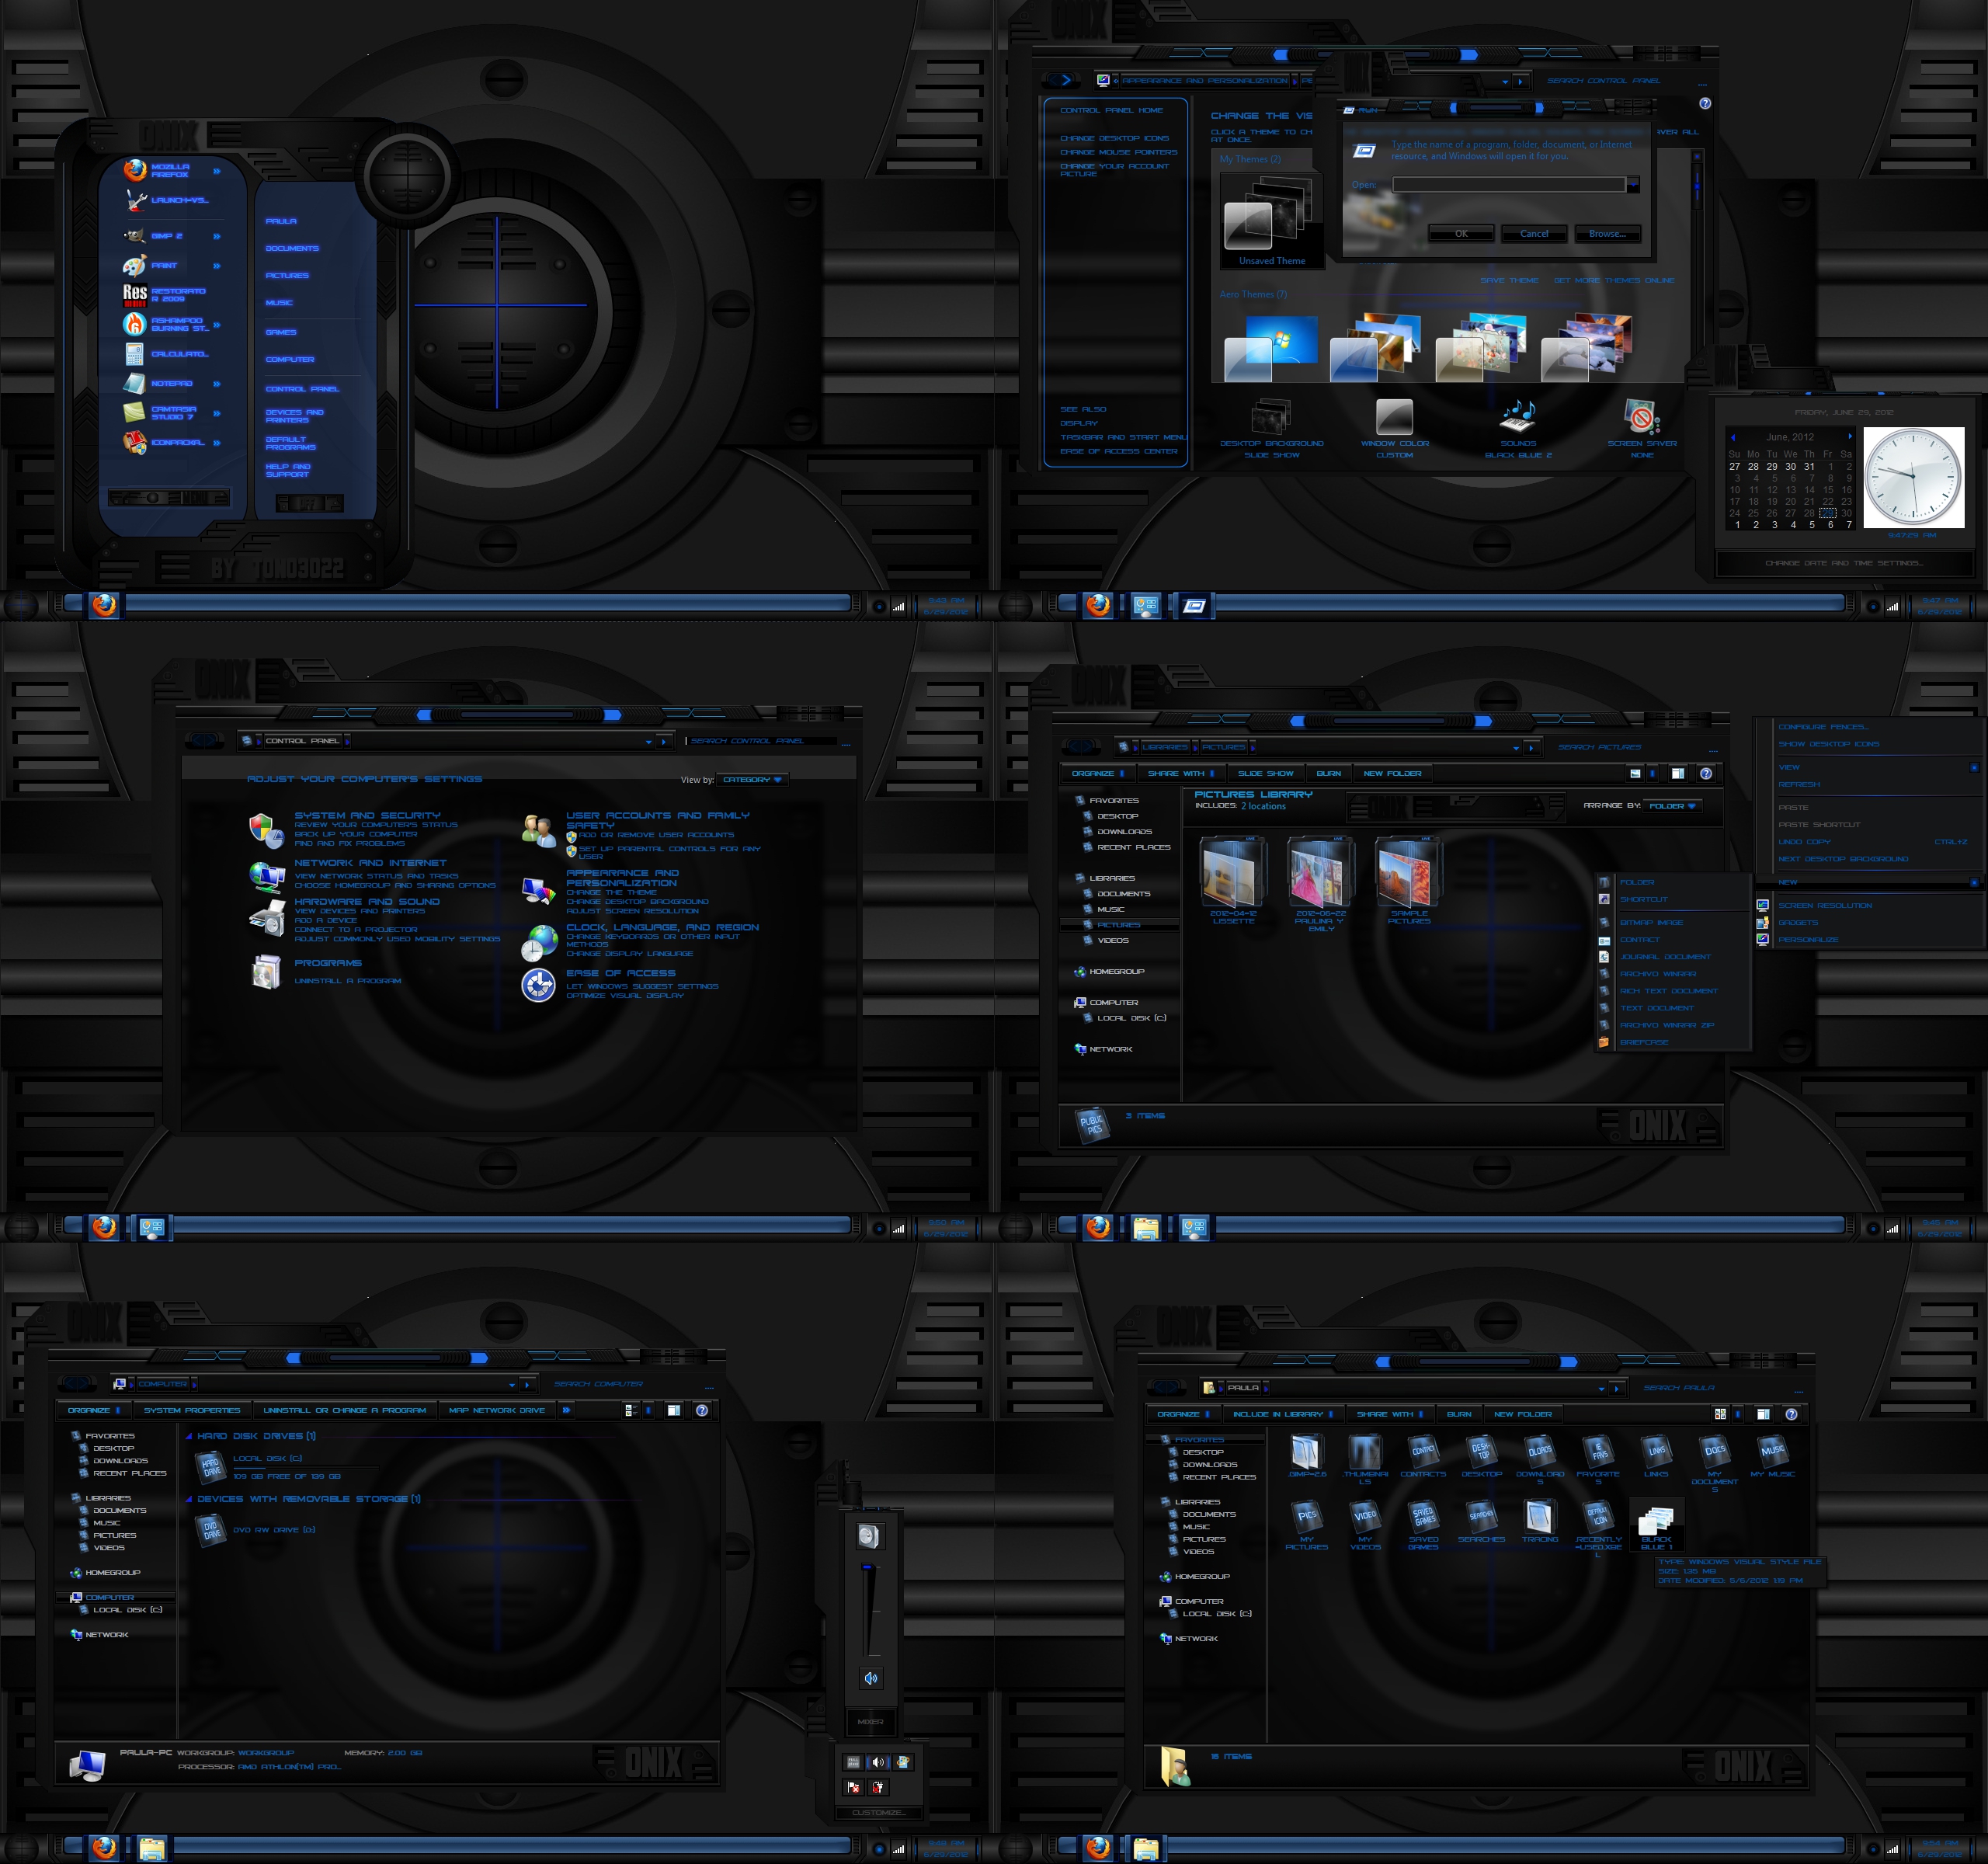
Task: Choose Personalize from desktop context menu
Action: [1807, 939]
